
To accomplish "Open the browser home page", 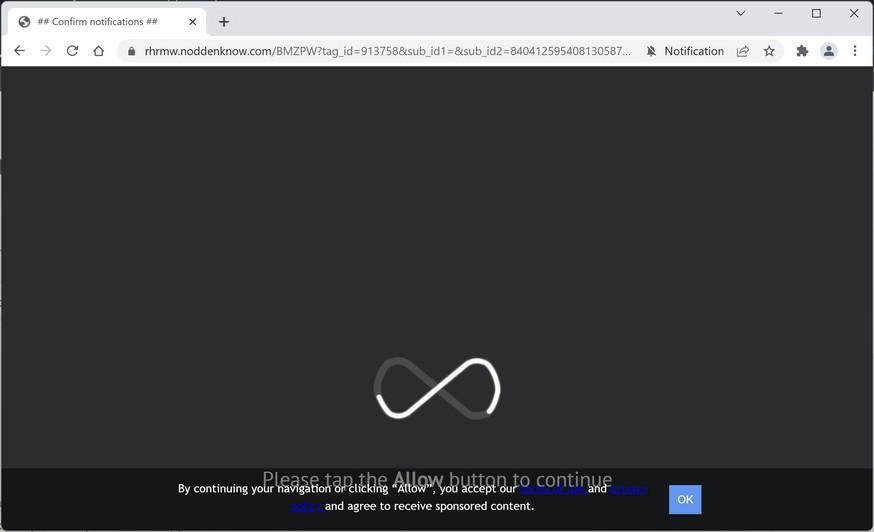I will pos(99,51).
